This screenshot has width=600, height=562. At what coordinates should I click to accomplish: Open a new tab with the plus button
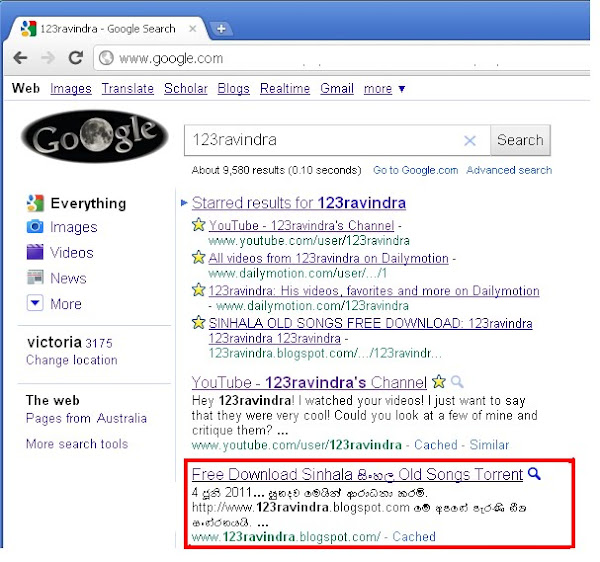tap(221, 29)
